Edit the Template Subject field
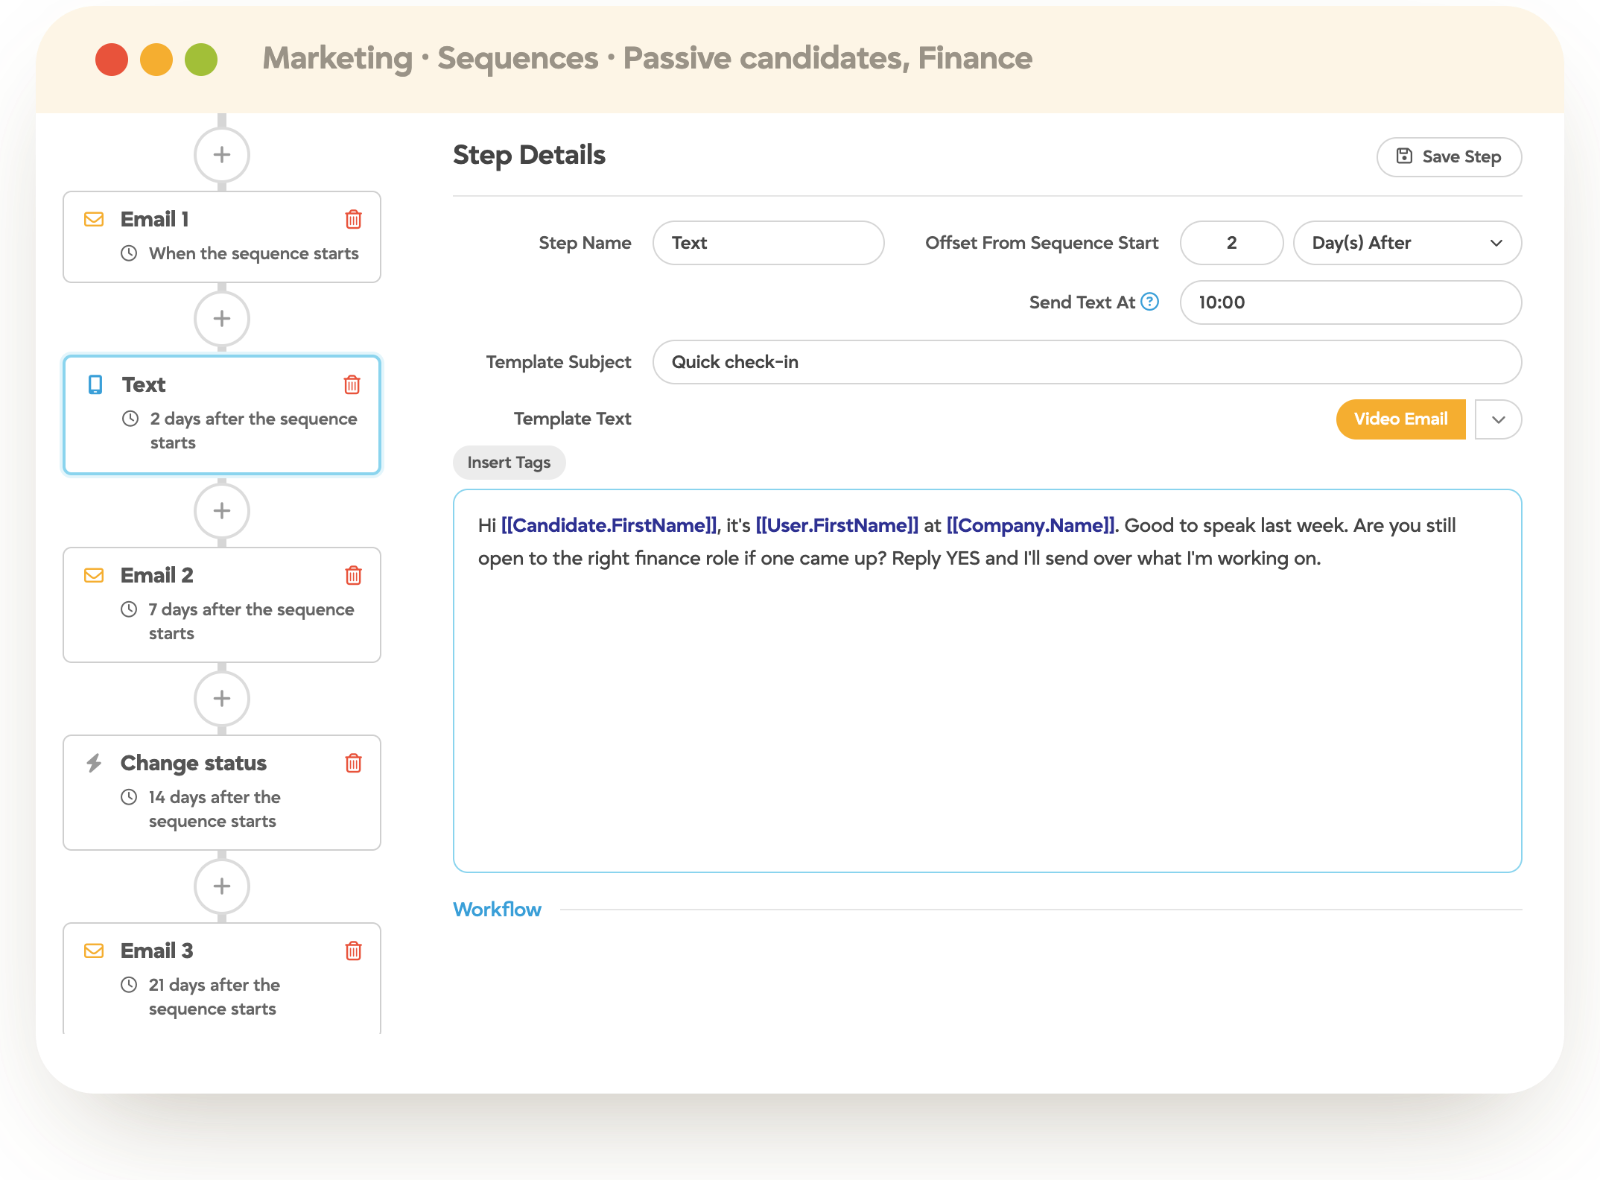Screen dimensions: 1600x1180 coord(1087,362)
